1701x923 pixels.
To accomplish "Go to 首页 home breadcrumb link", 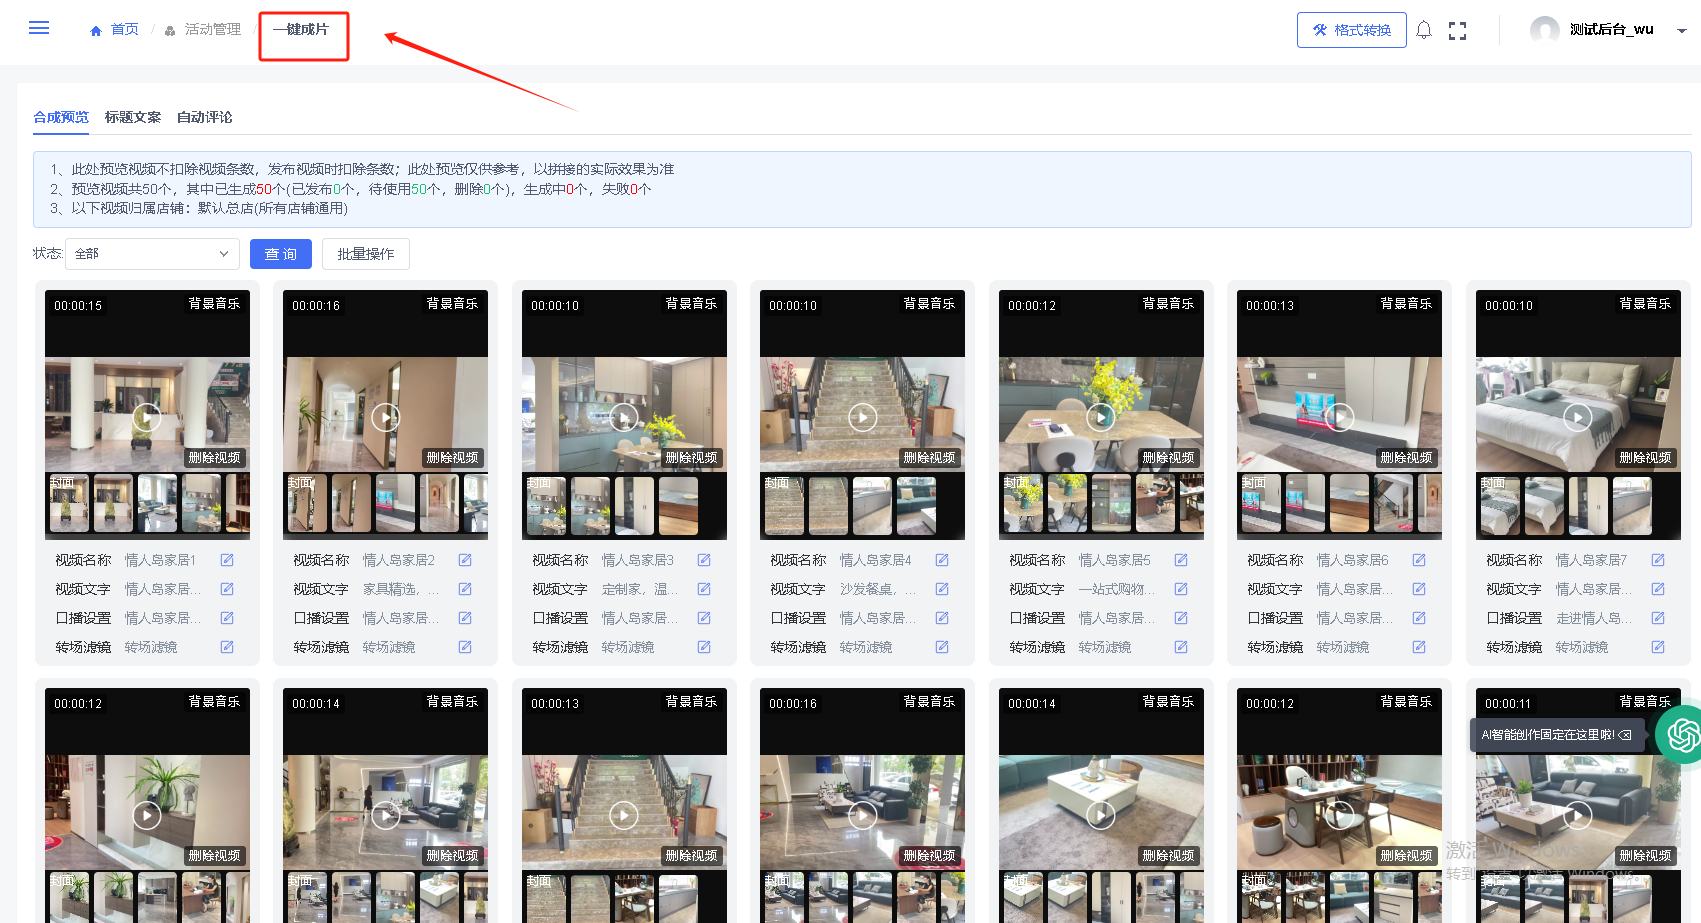I will tap(115, 30).
